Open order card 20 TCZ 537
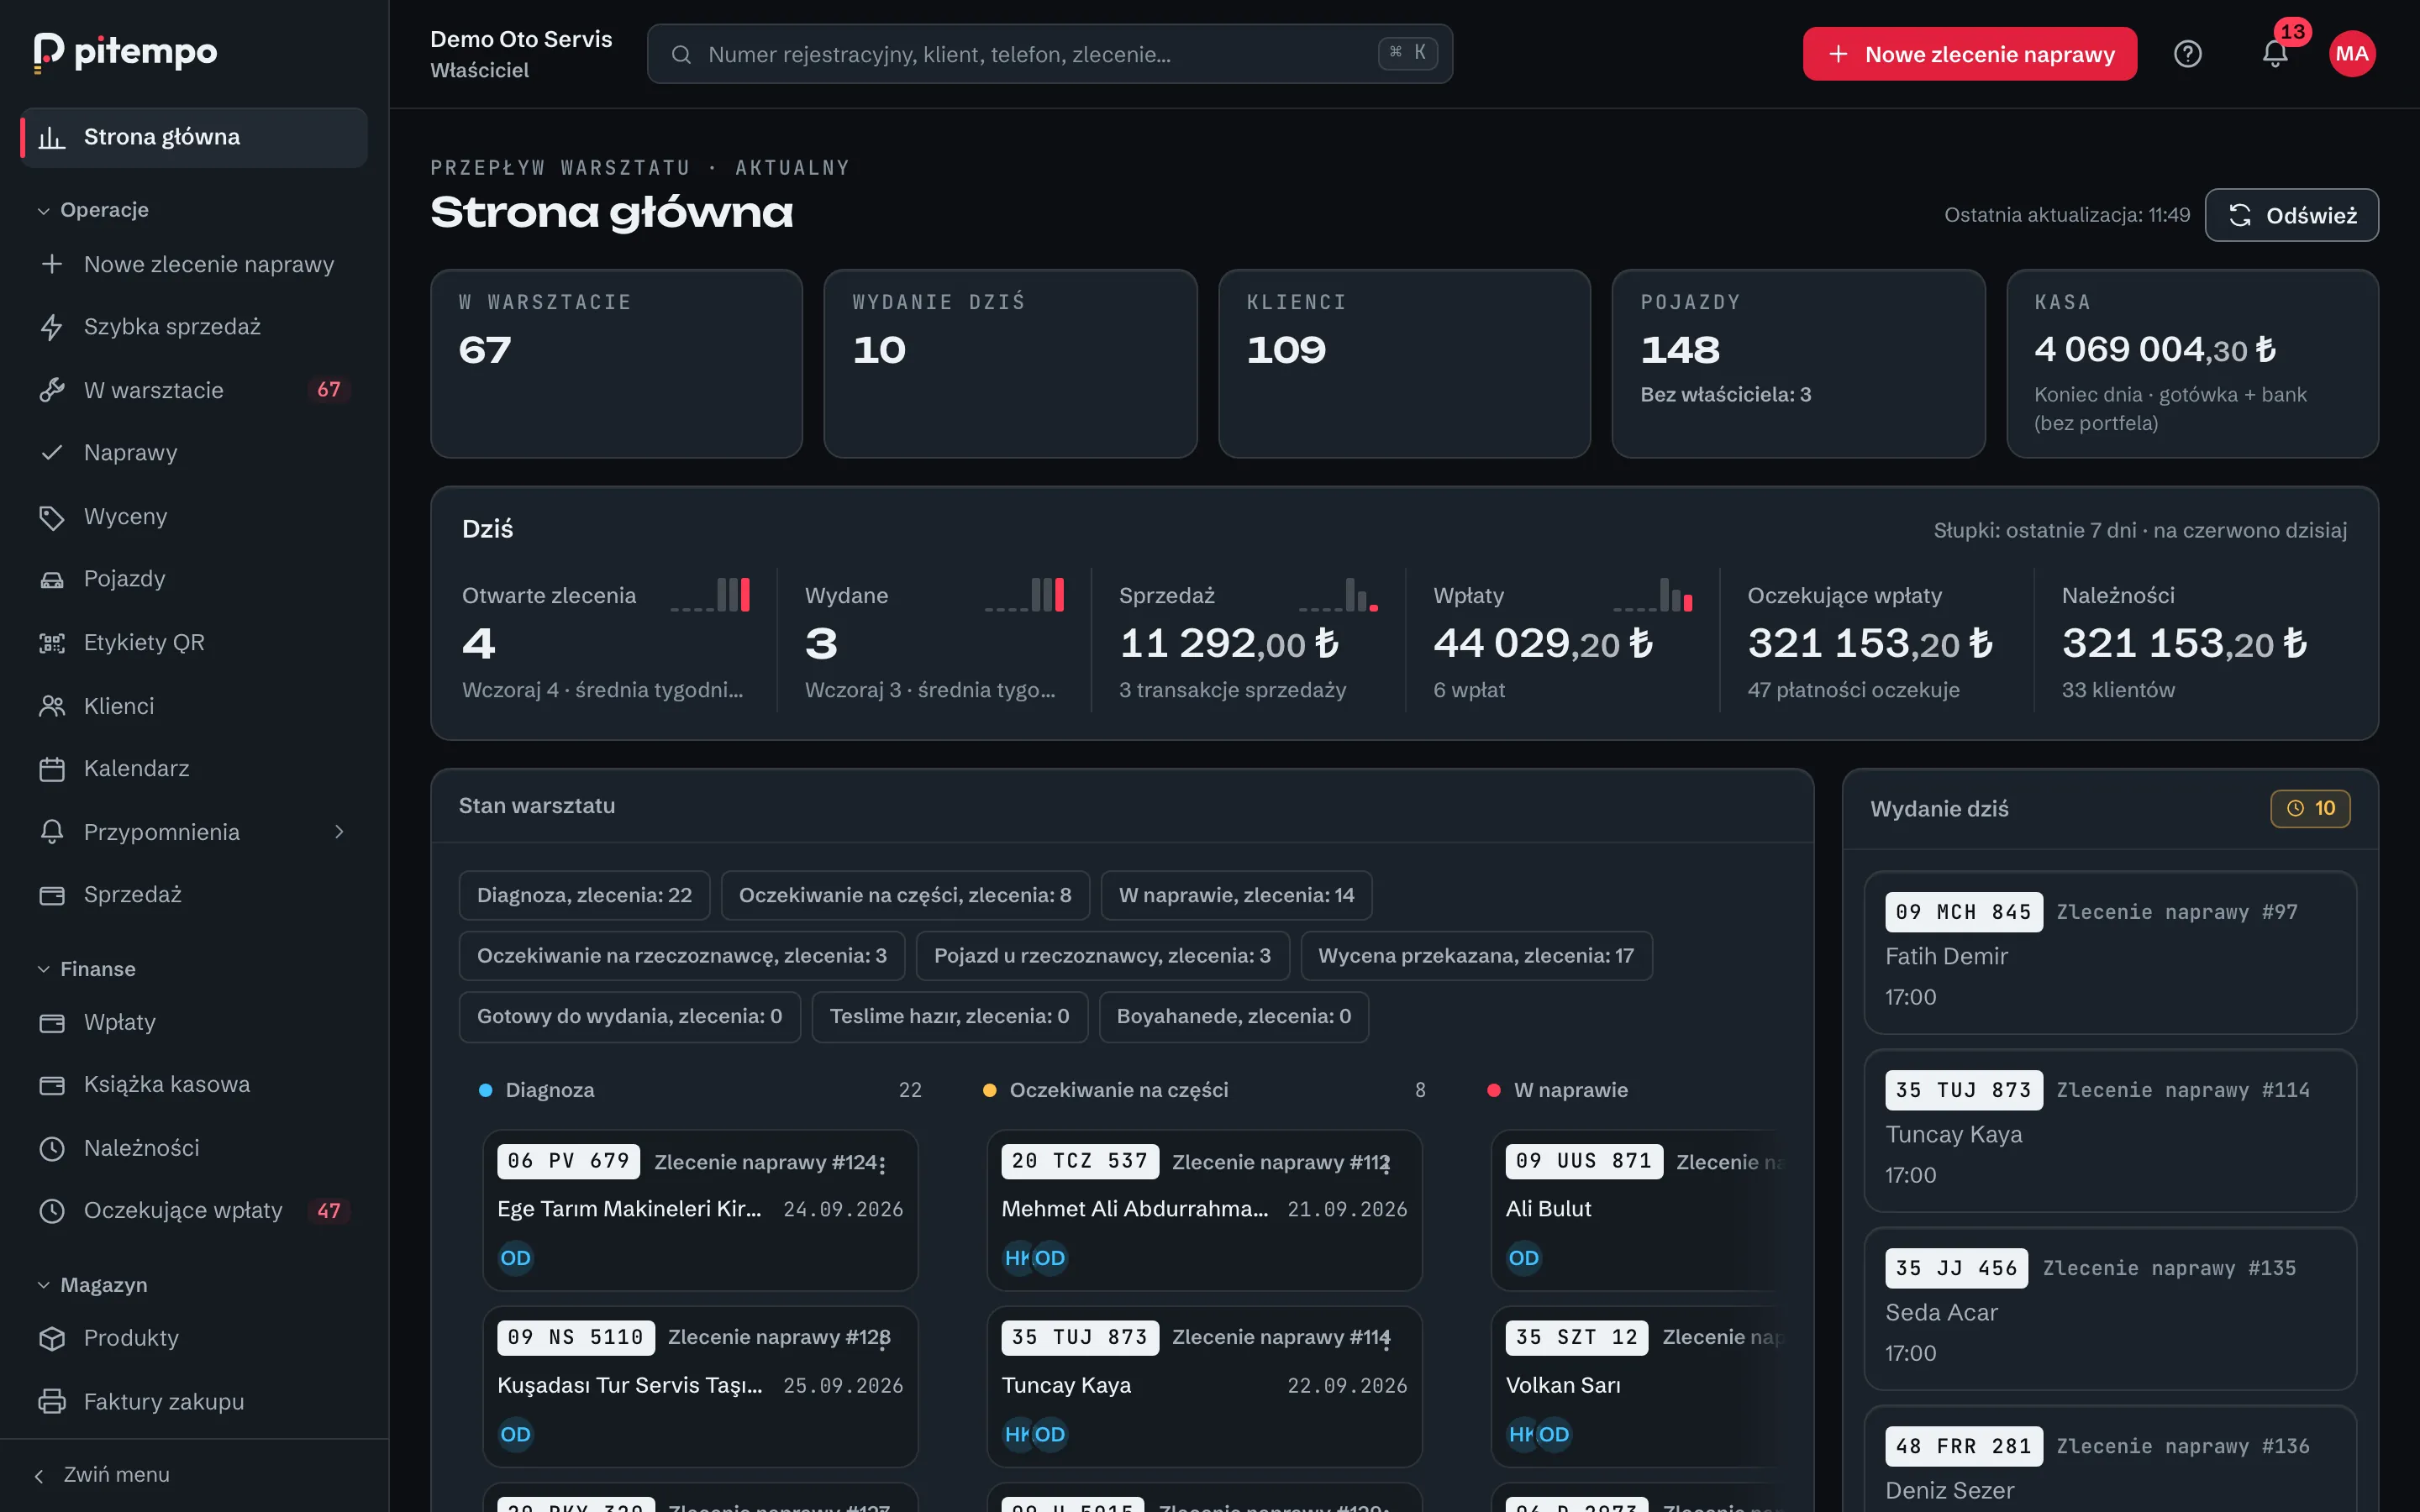This screenshot has height=1512, width=2420. point(1204,1210)
